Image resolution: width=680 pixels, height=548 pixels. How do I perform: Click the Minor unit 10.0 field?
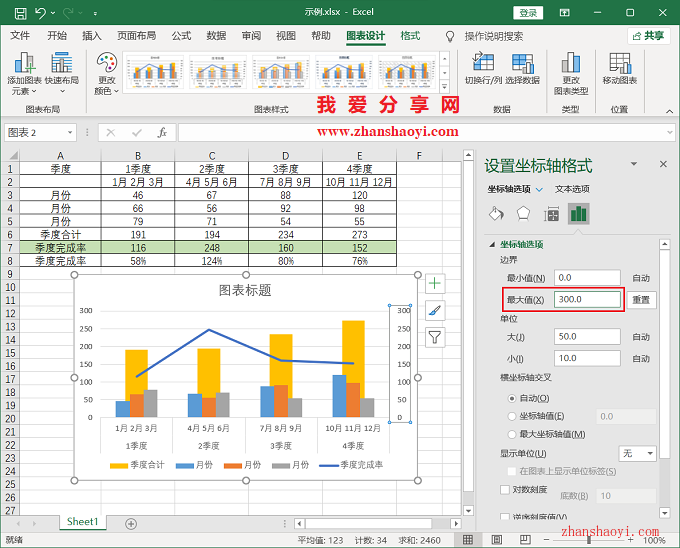[587, 359]
